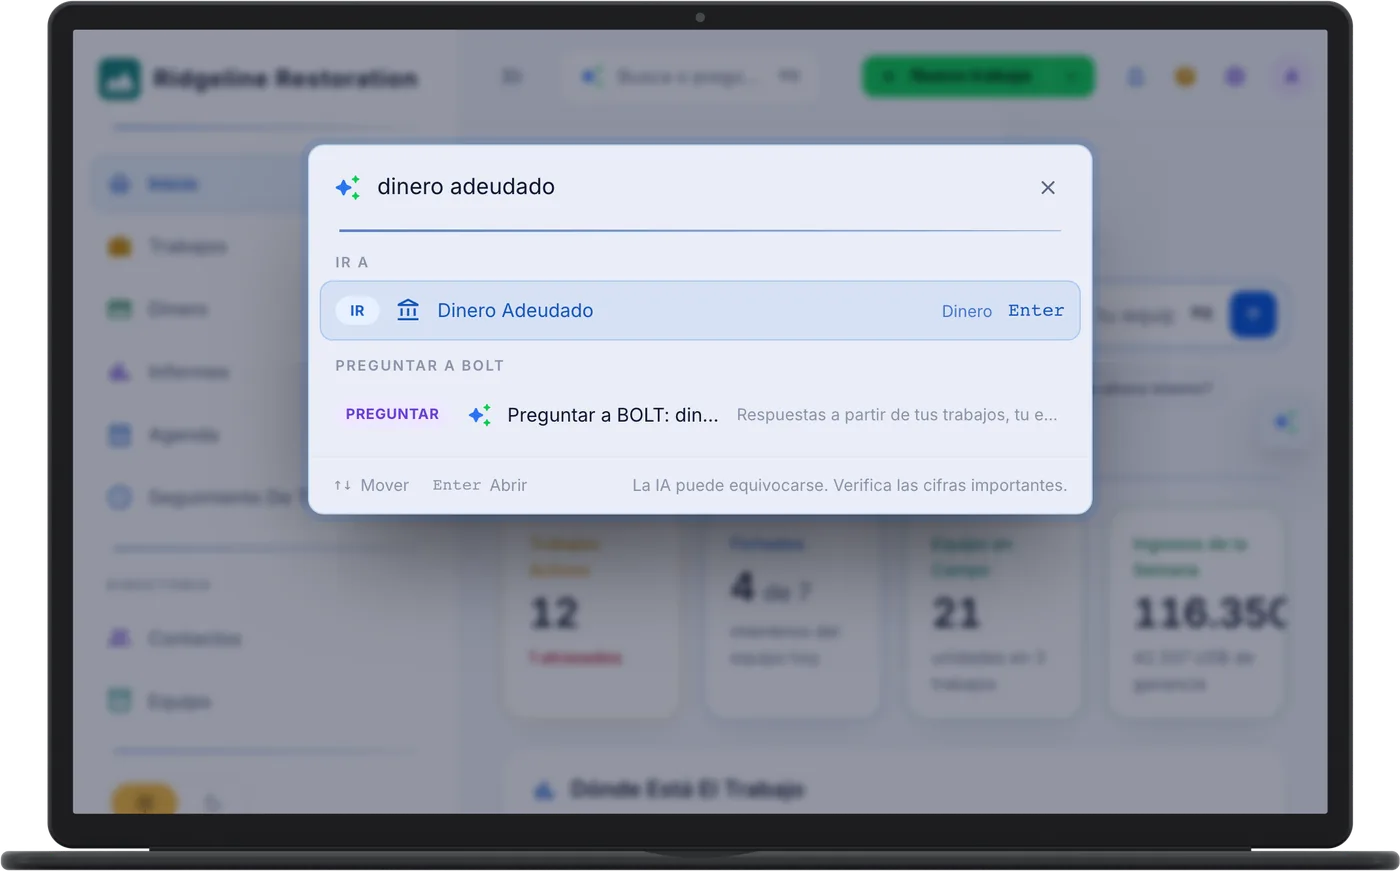Click the search box in the background top bar
Screen dimensions: 1400x871
coord(692,77)
